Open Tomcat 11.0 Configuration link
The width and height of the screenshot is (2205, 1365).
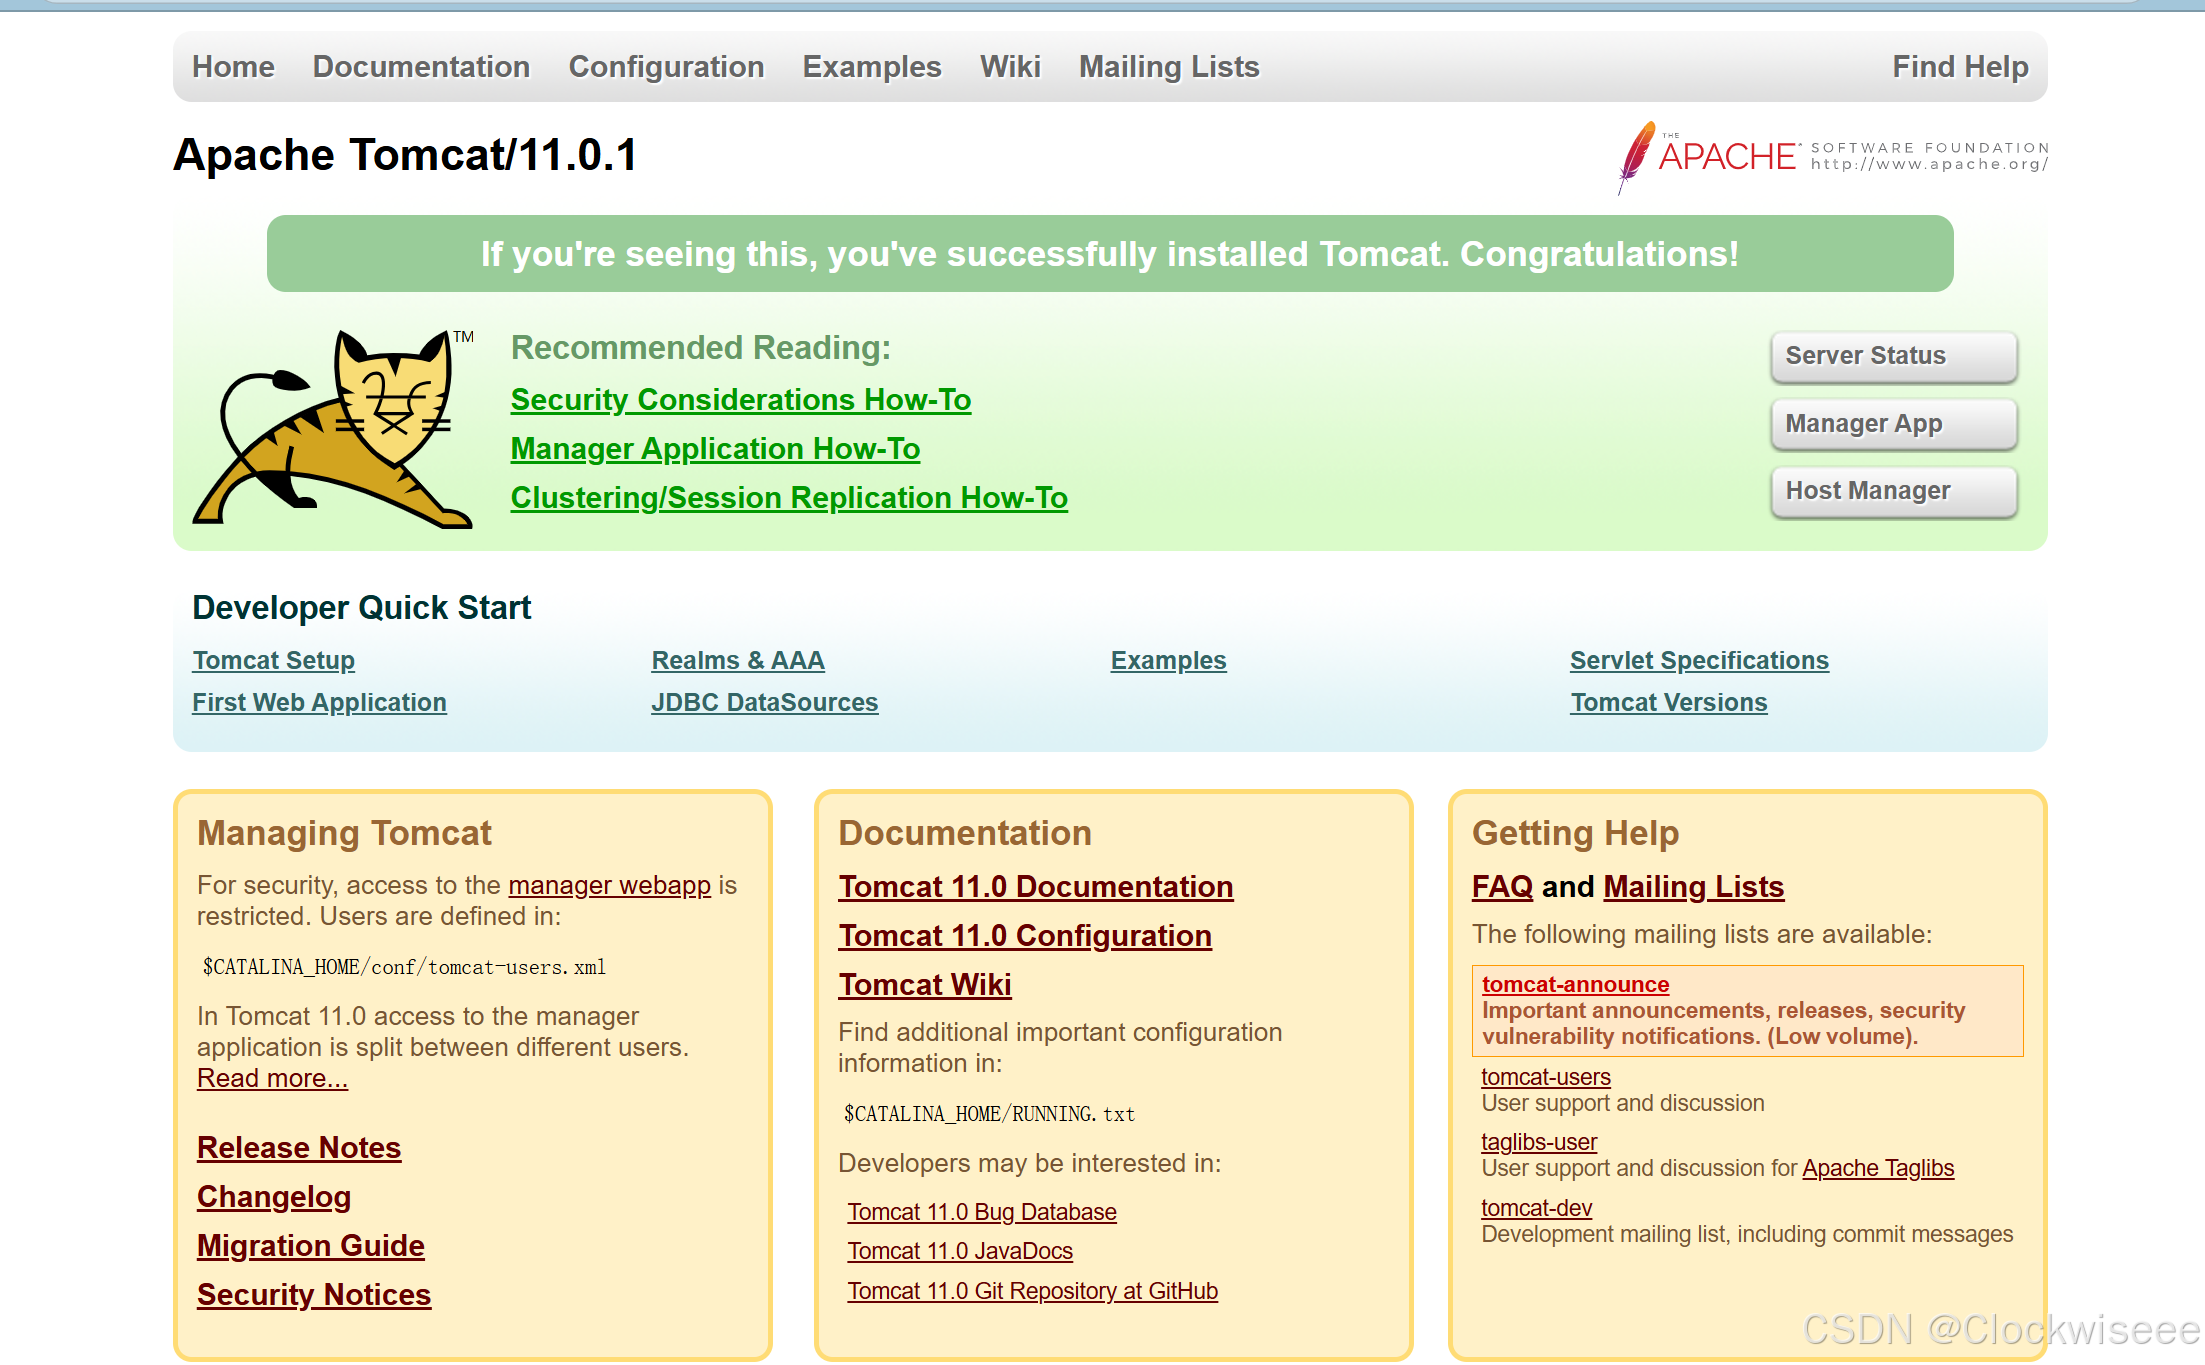tap(1024, 935)
